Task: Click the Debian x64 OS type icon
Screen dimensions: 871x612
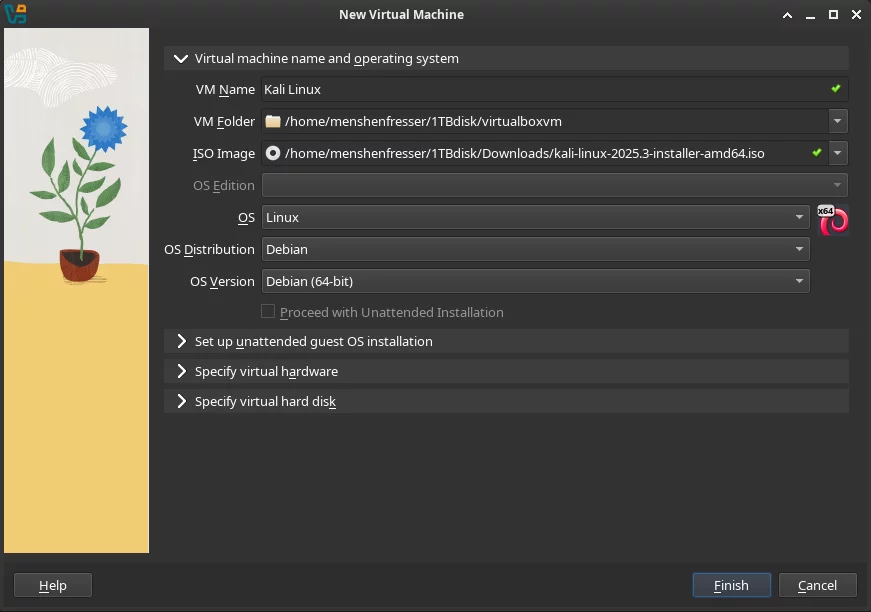Action: 832,219
